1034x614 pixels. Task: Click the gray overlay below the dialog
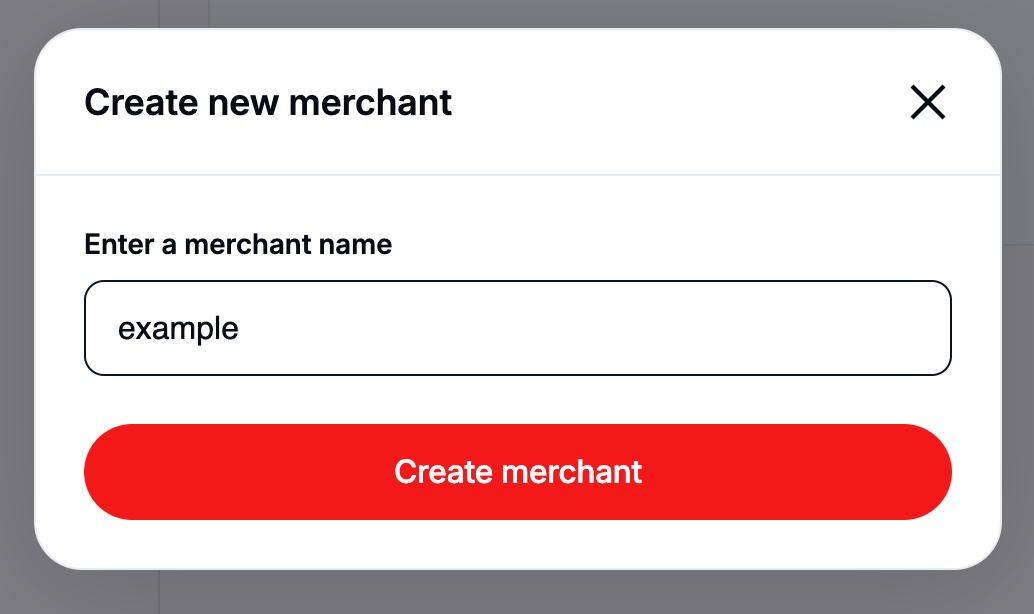click(517, 593)
